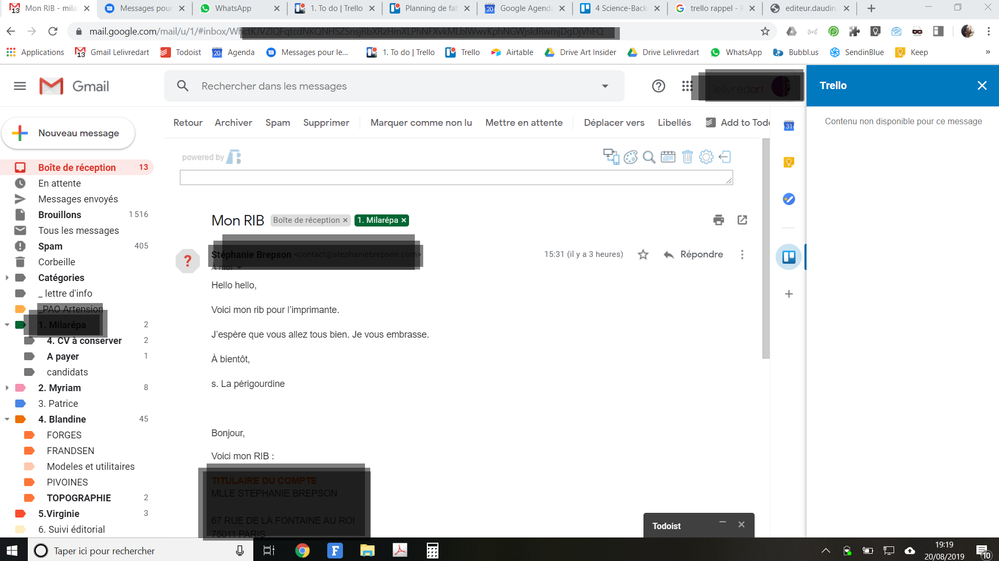Open the Libellés menu
The width and height of the screenshot is (999, 561).
click(x=674, y=123)
